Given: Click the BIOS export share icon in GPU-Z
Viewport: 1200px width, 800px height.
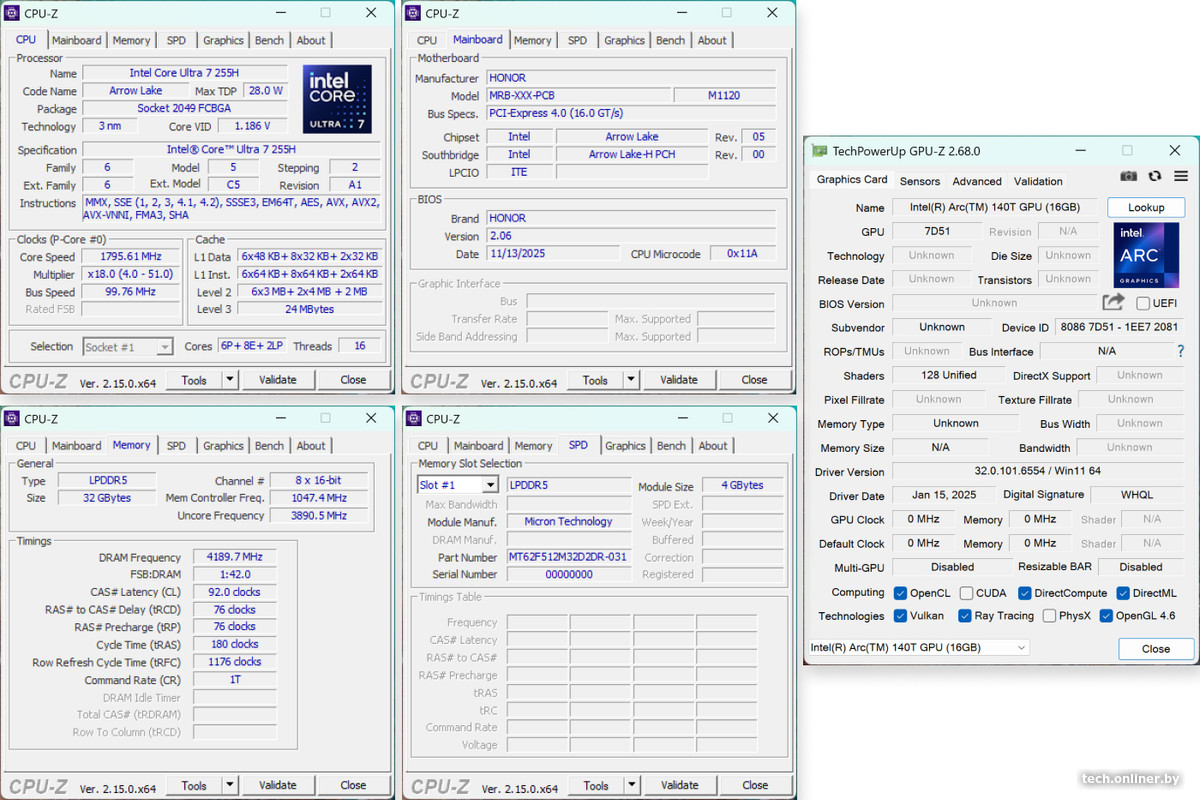Looking at the screenshot, I should [1114, 303].
